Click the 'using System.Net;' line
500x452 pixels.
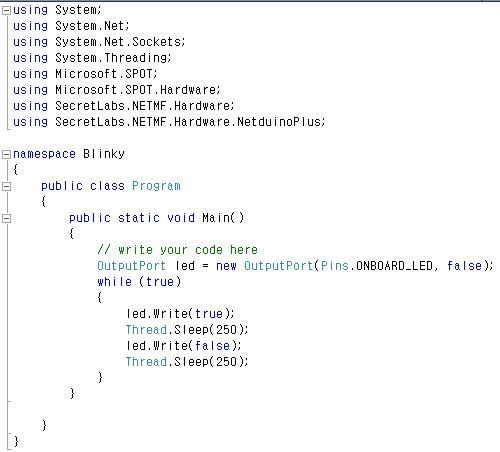point(71,26)
